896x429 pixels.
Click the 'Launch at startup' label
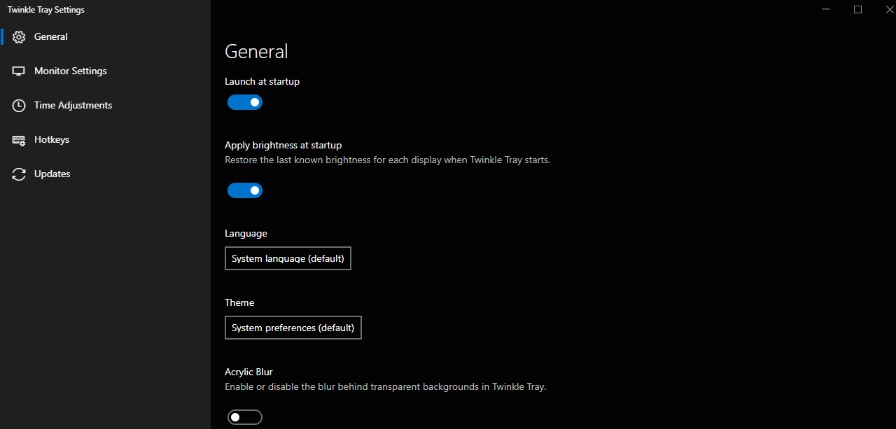(x=262, y=82)
